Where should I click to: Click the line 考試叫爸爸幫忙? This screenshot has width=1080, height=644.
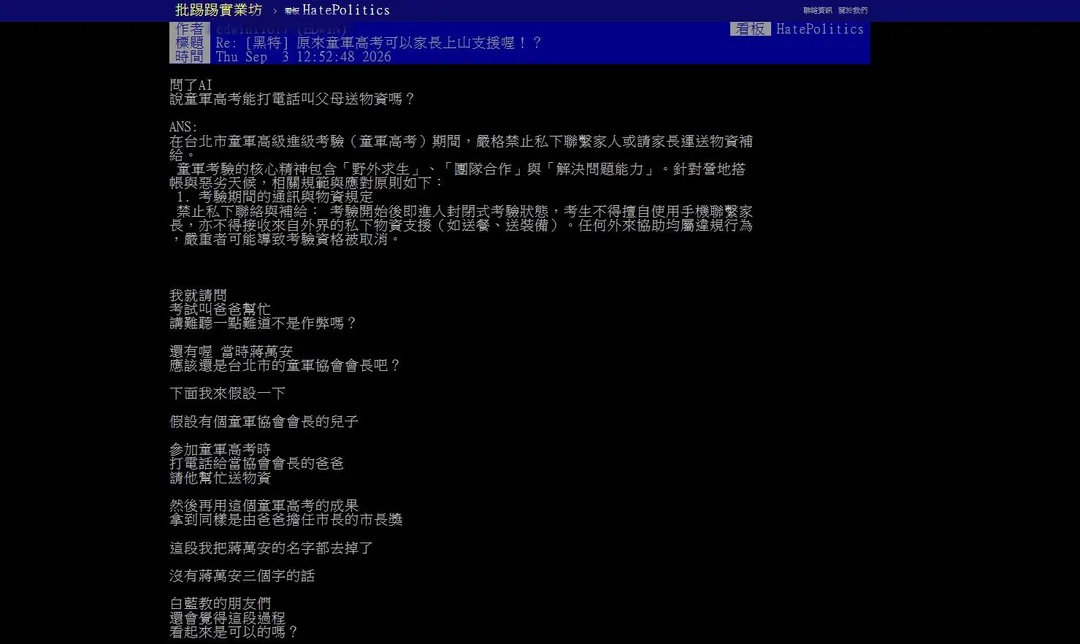(x=220, y=309)
